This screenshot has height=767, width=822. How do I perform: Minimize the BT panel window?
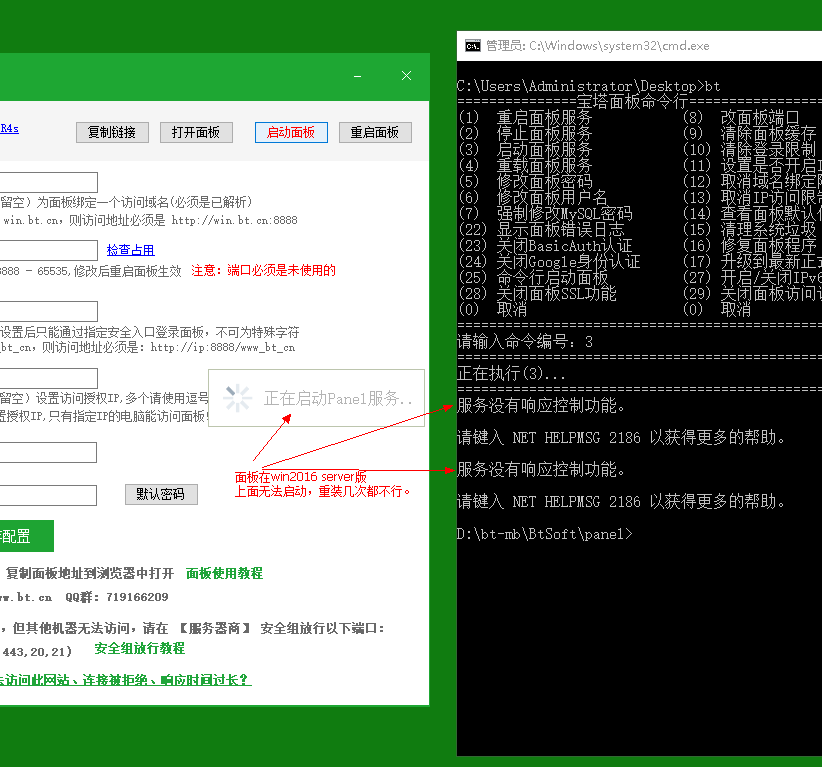point(358,76)
